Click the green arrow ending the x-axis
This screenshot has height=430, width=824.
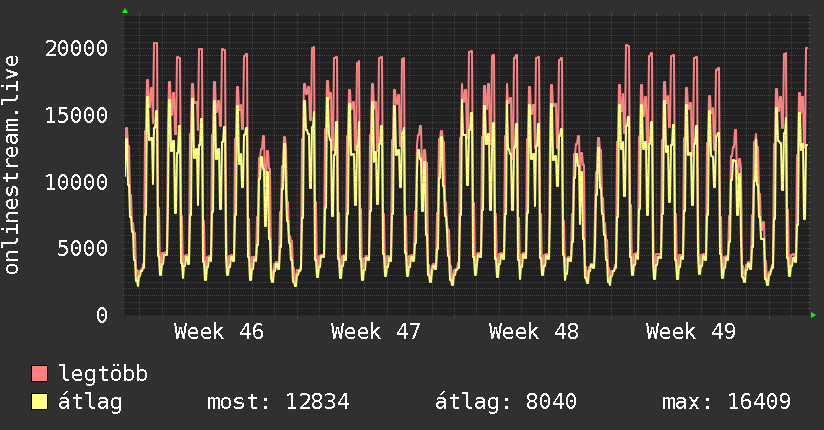[x=814, y=315]
